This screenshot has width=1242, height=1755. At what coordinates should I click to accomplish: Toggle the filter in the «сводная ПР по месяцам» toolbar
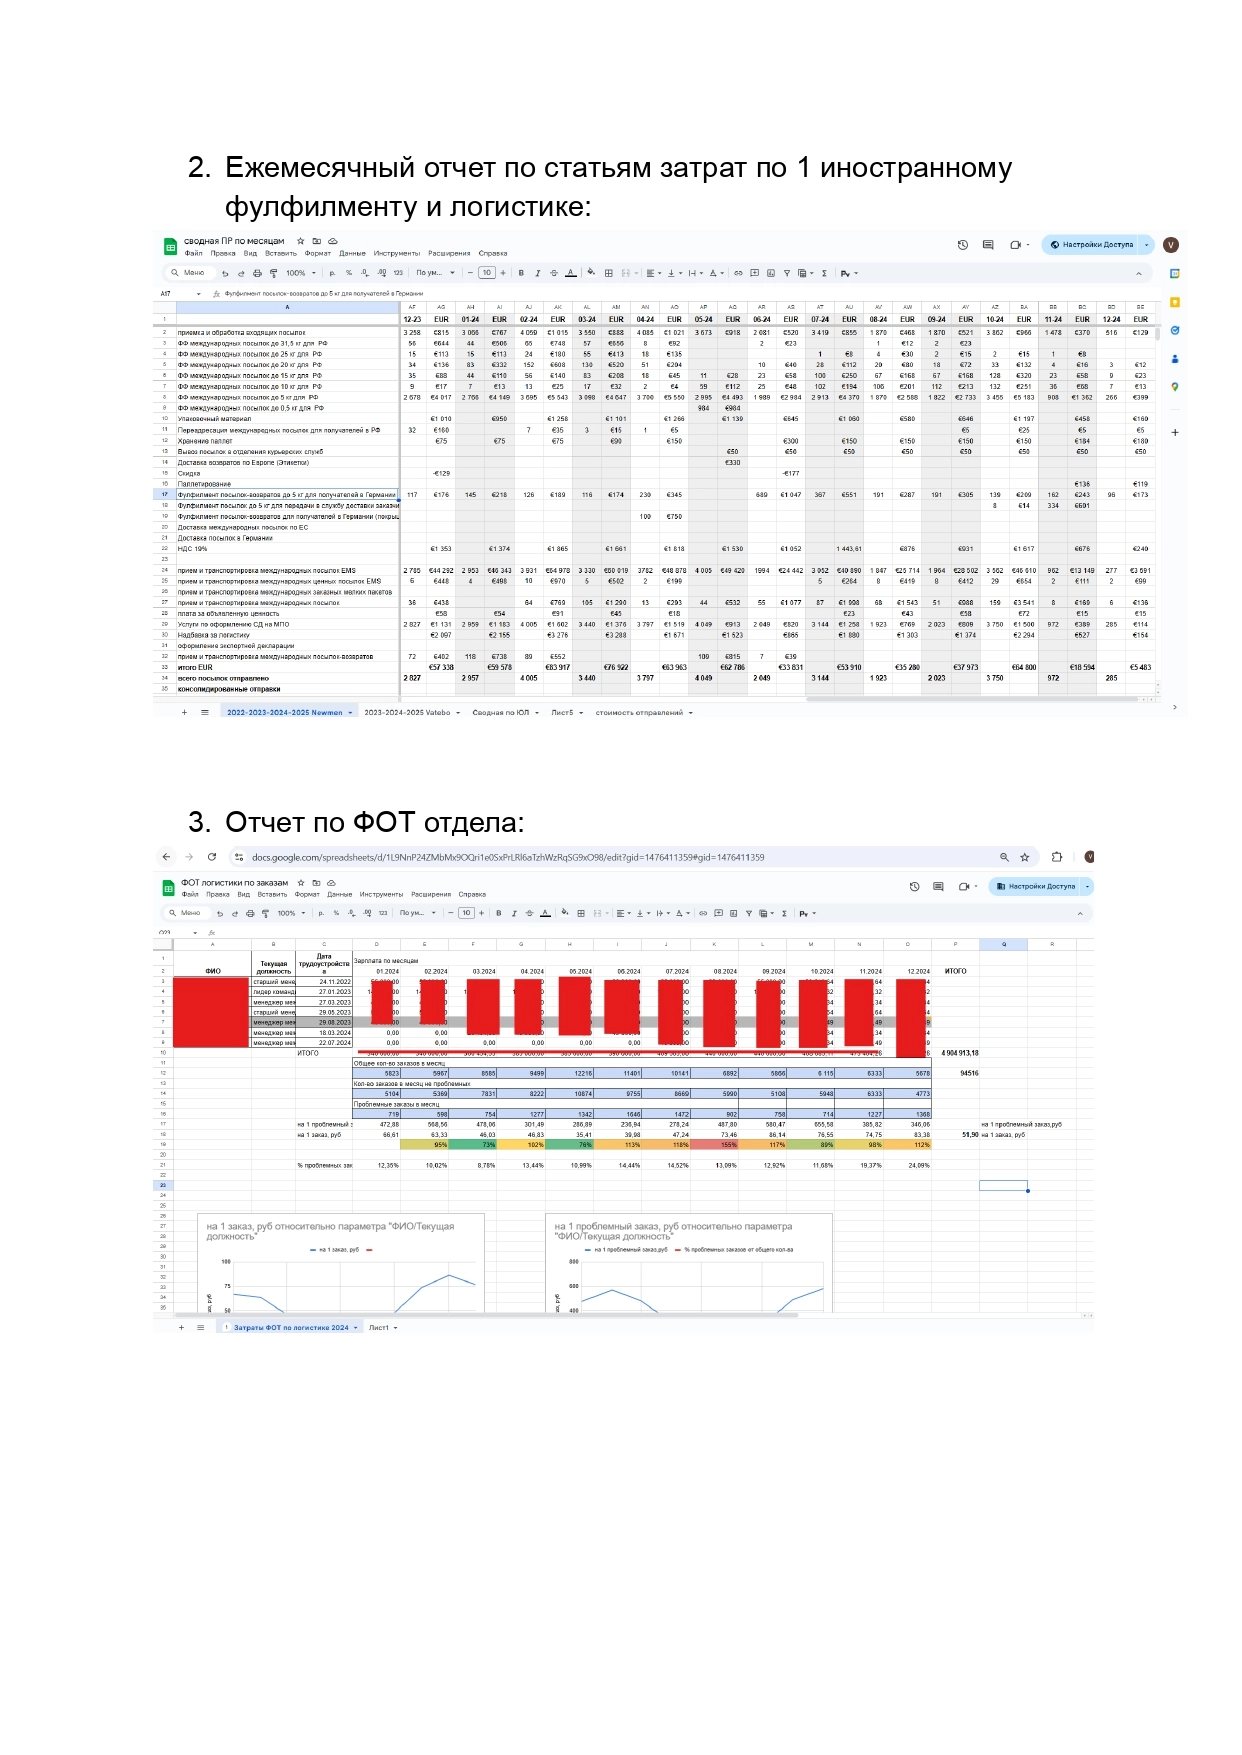[x=786, y=273]
